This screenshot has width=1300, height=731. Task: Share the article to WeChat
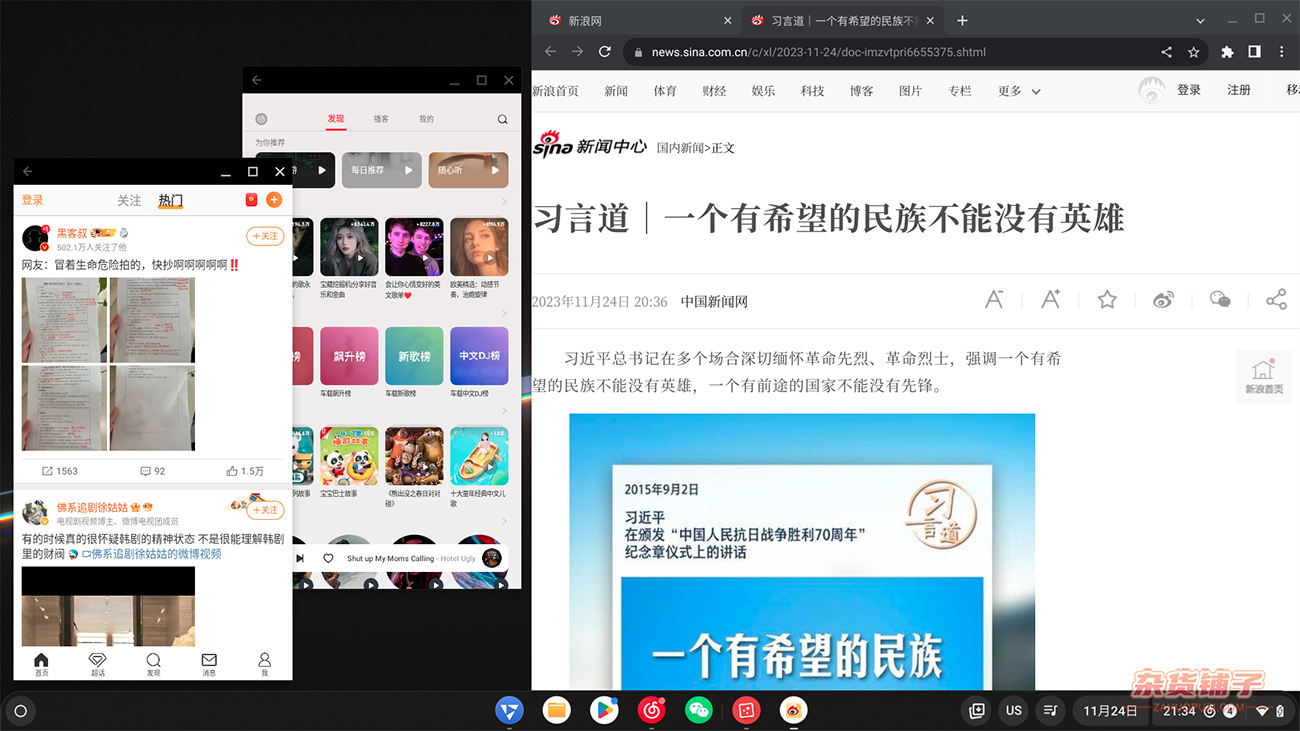[x=1220, y=299]
